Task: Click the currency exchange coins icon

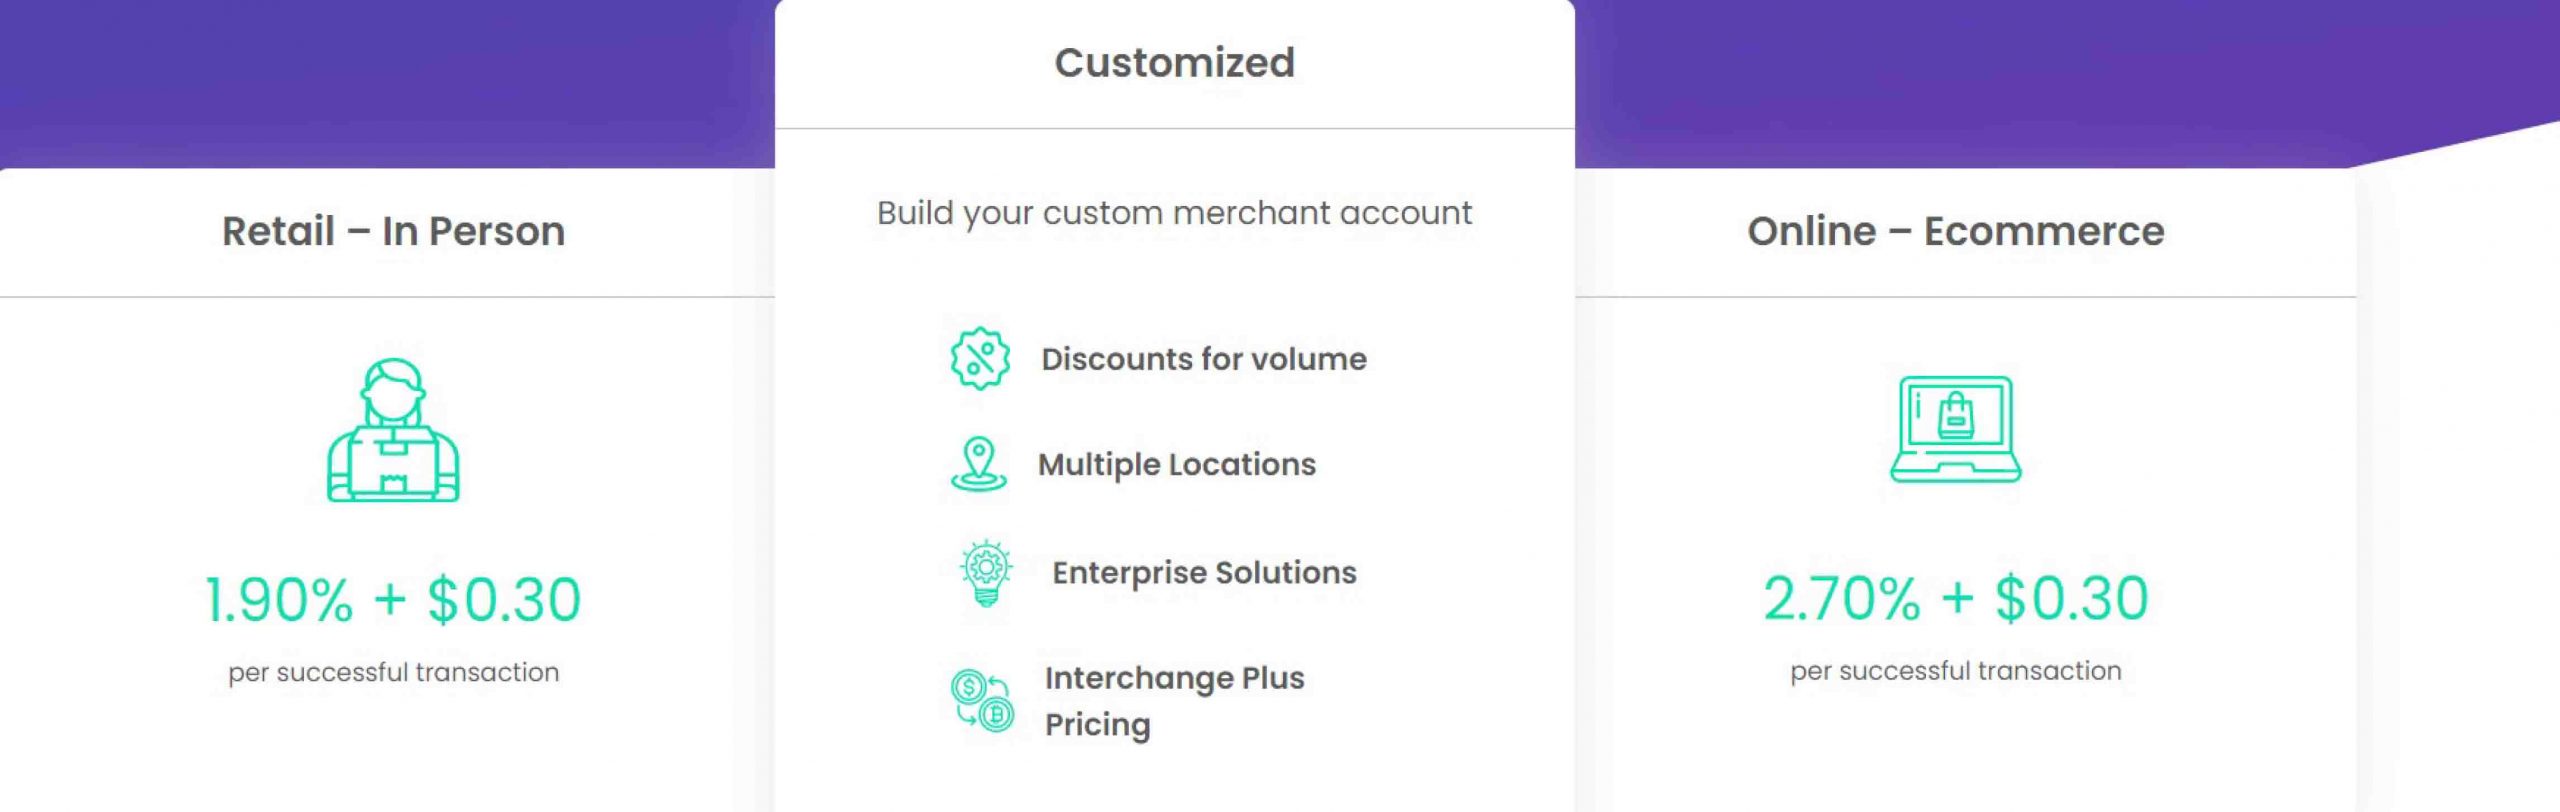Action: 982,700
